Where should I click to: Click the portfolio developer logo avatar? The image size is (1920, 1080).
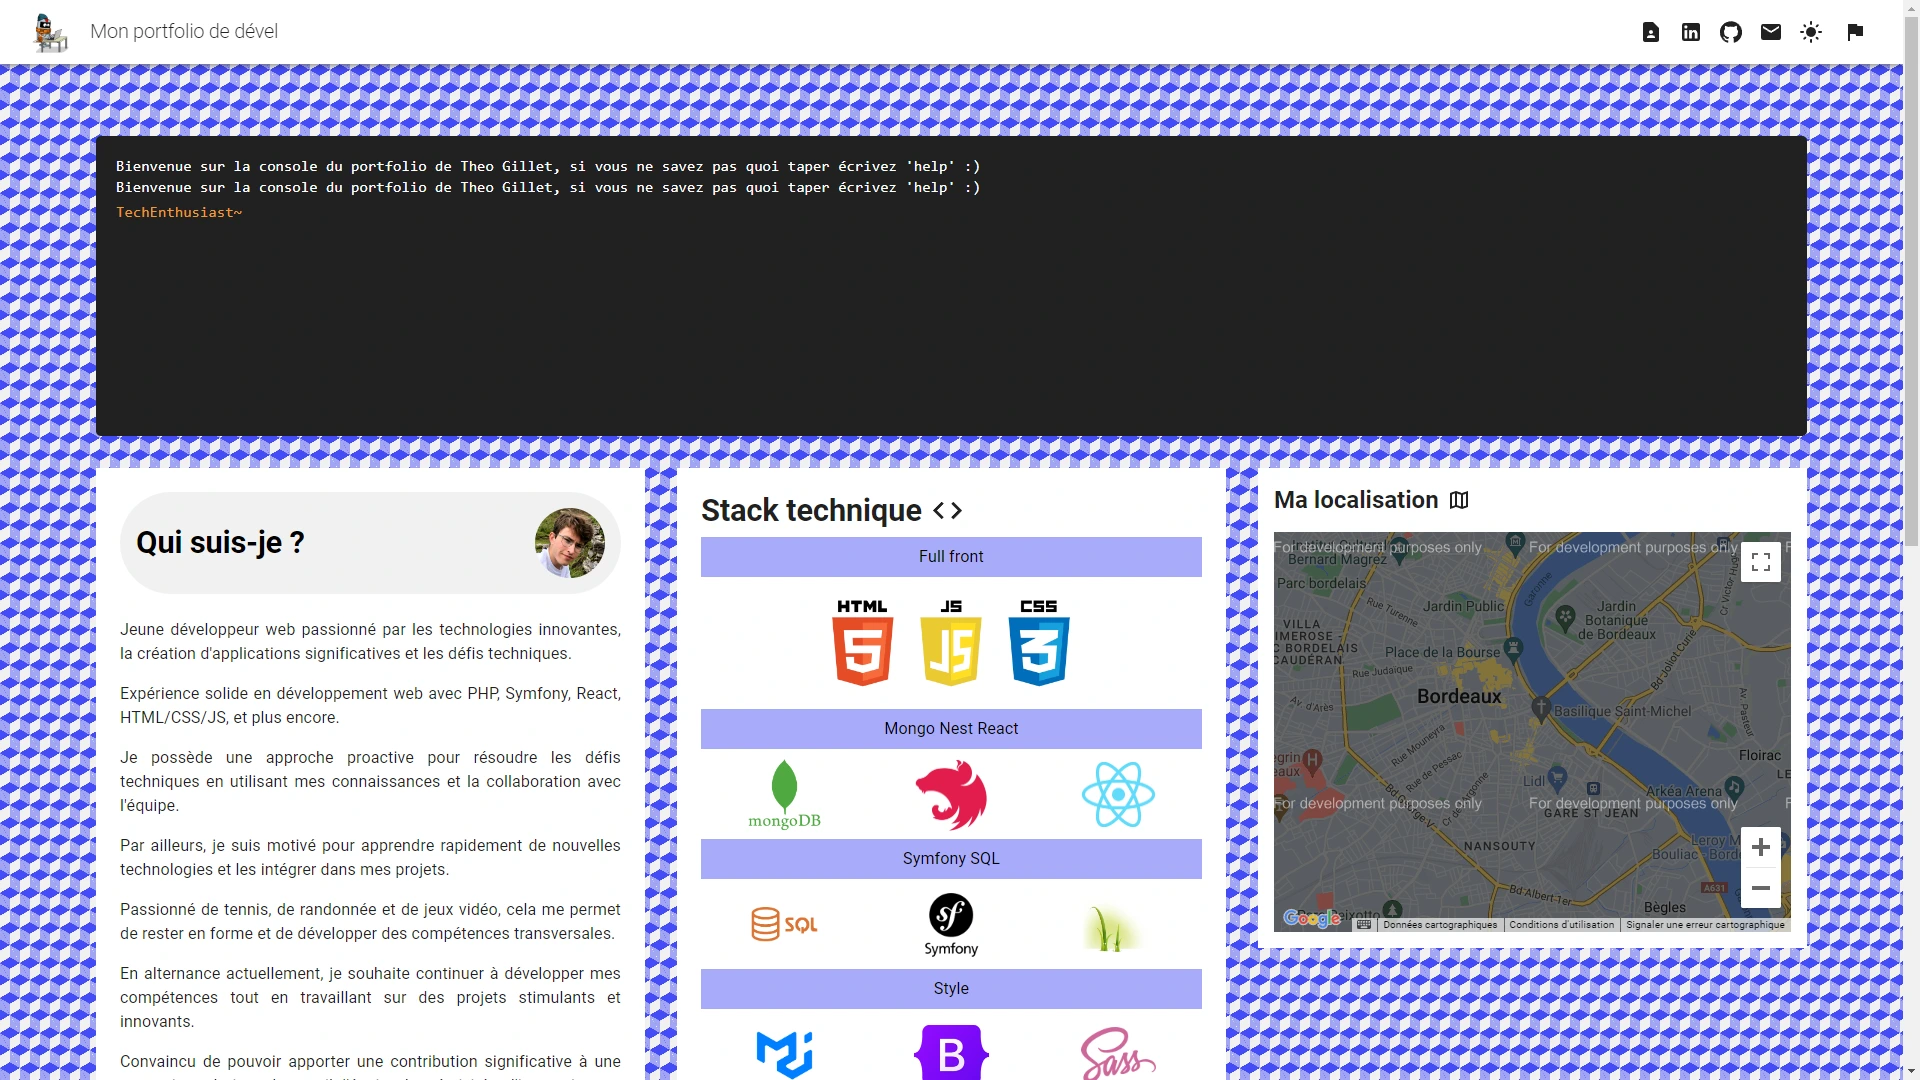50,32
